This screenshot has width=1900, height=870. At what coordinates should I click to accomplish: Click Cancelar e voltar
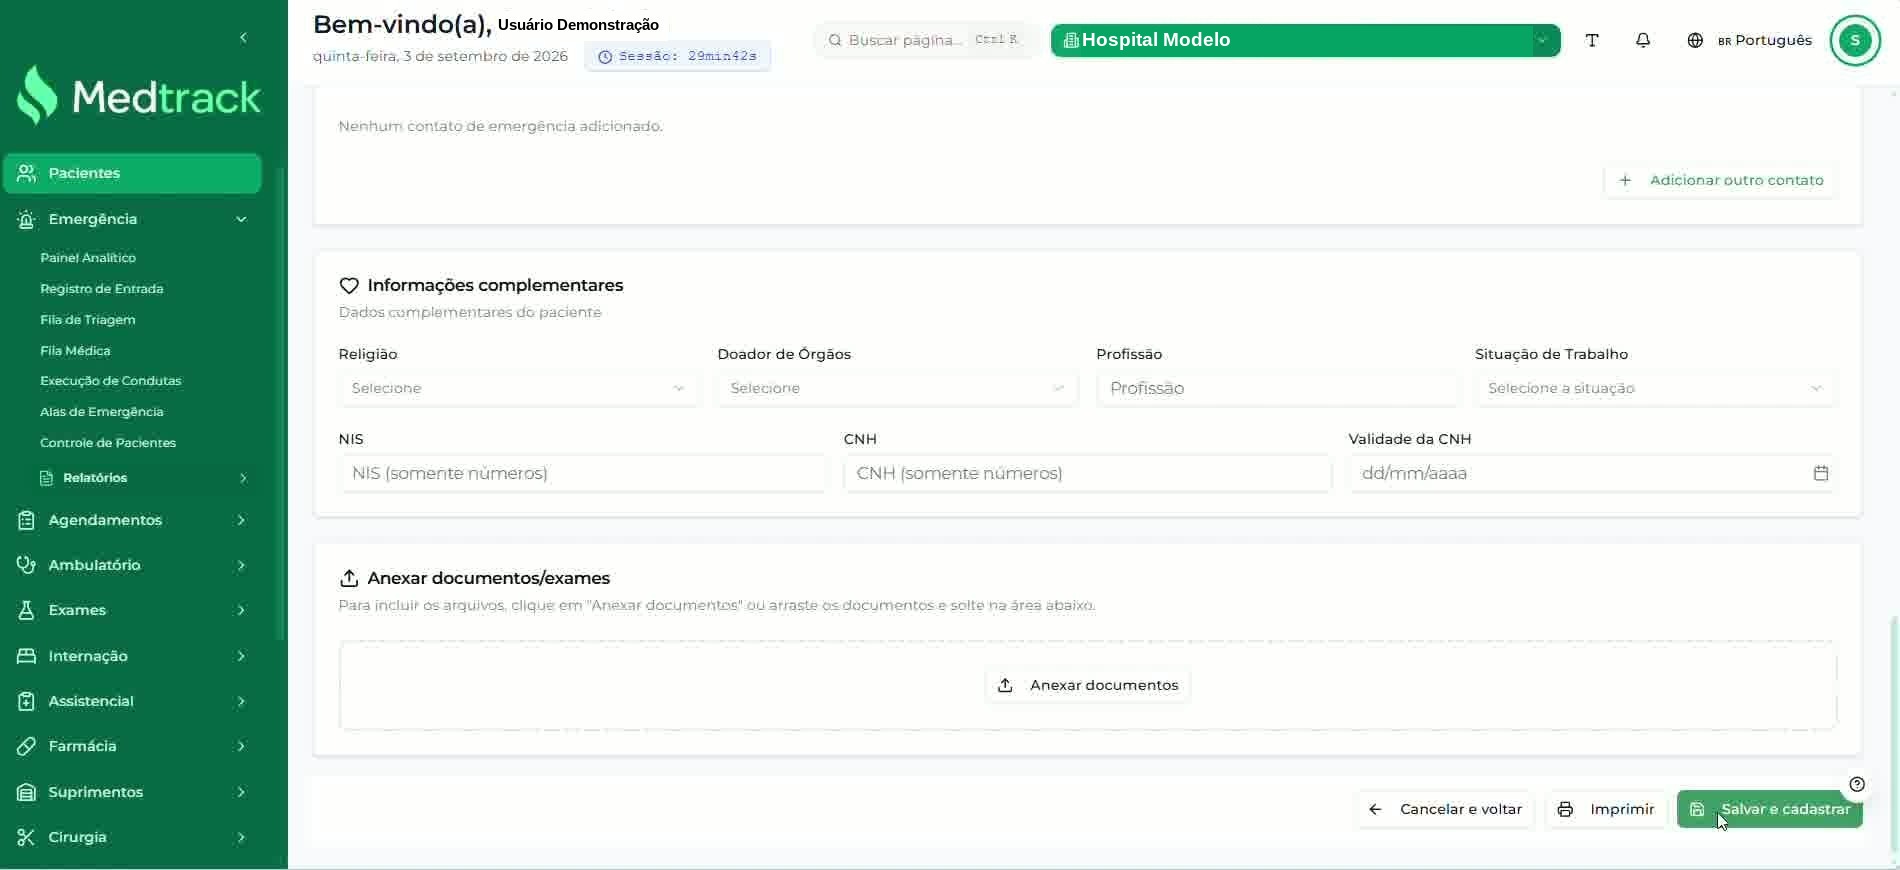(x=1445, y=809)
